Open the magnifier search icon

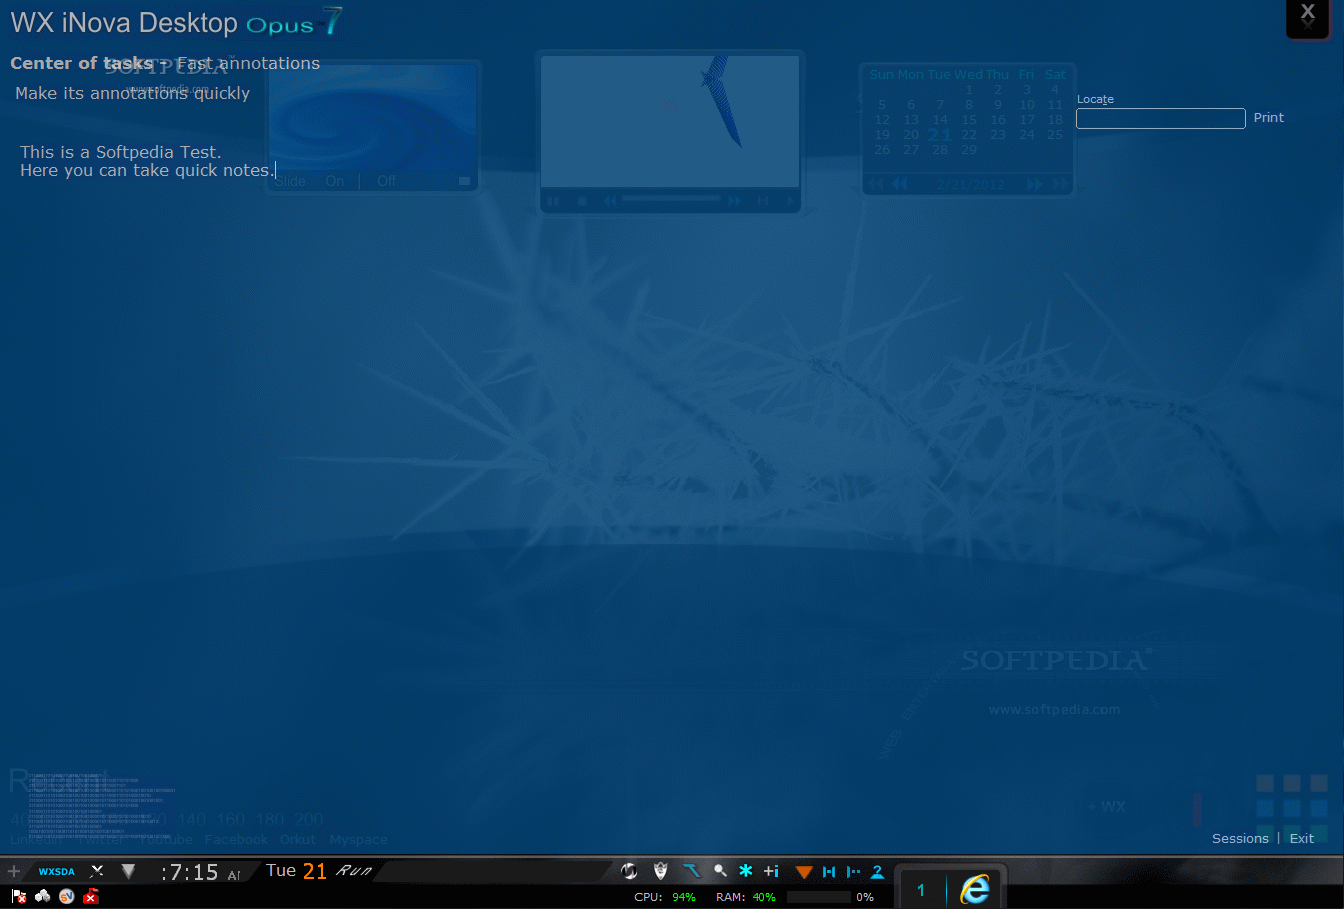click(720, 871)
